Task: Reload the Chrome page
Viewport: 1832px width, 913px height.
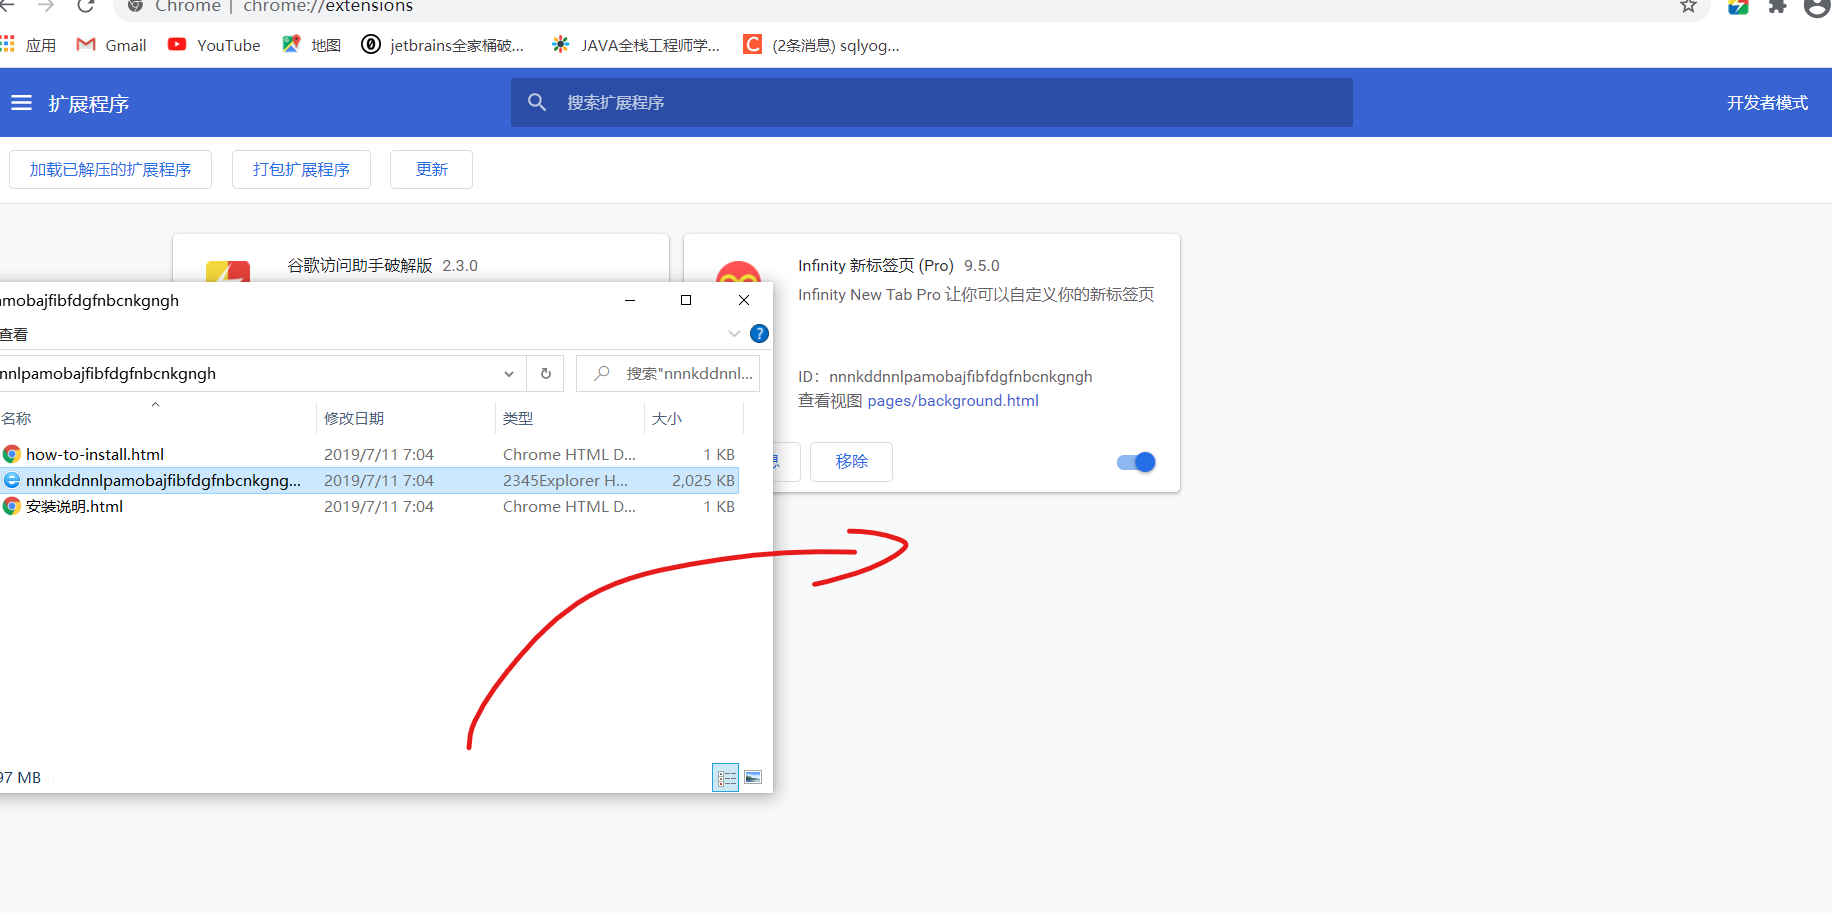Action: click(x=86, y=6)
